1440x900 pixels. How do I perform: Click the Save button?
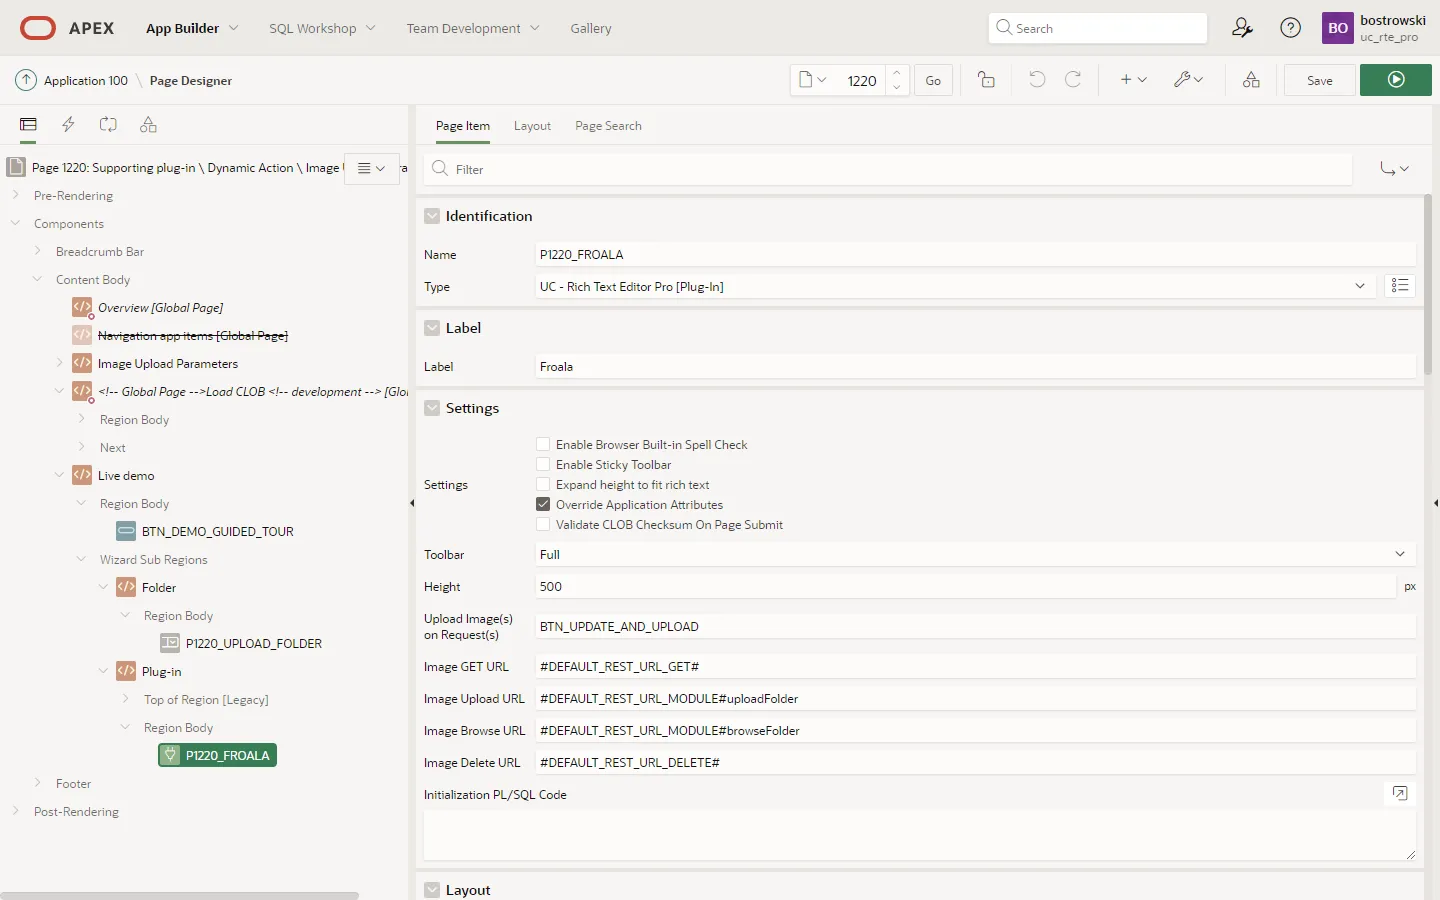point(1319,80)
